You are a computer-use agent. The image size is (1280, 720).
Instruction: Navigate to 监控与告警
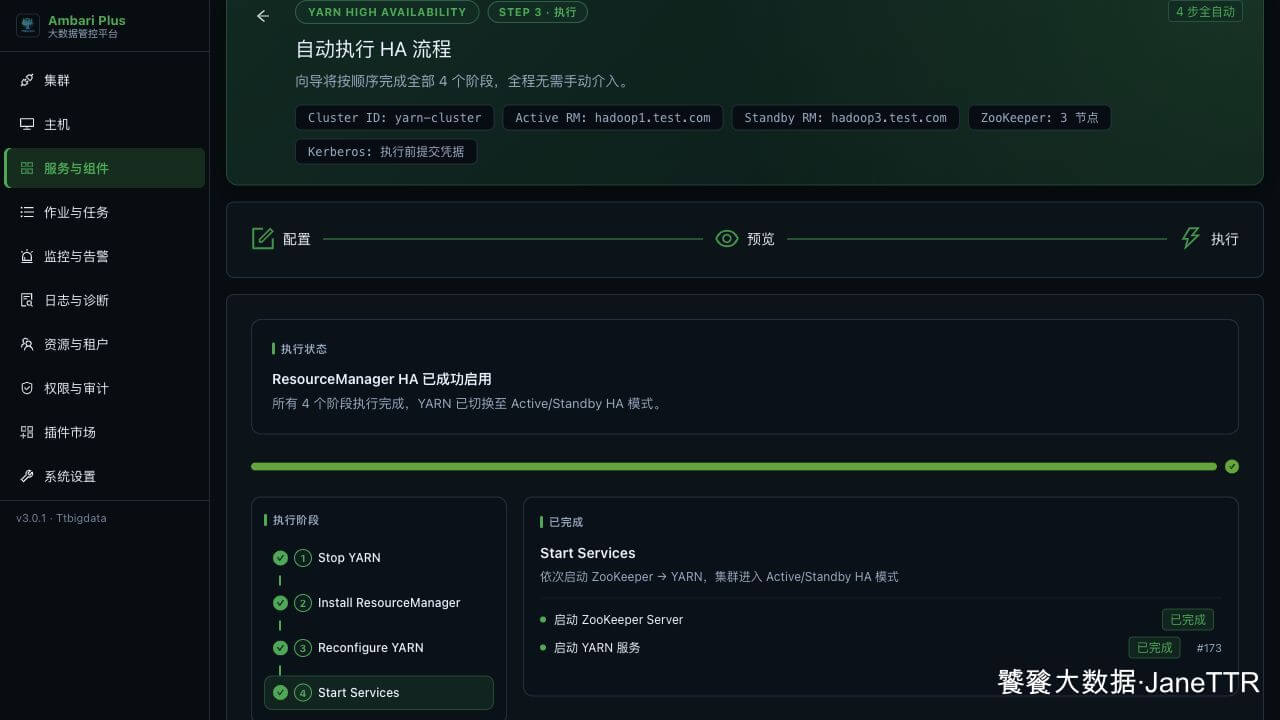pyautogui.click(x=105, y=256)
